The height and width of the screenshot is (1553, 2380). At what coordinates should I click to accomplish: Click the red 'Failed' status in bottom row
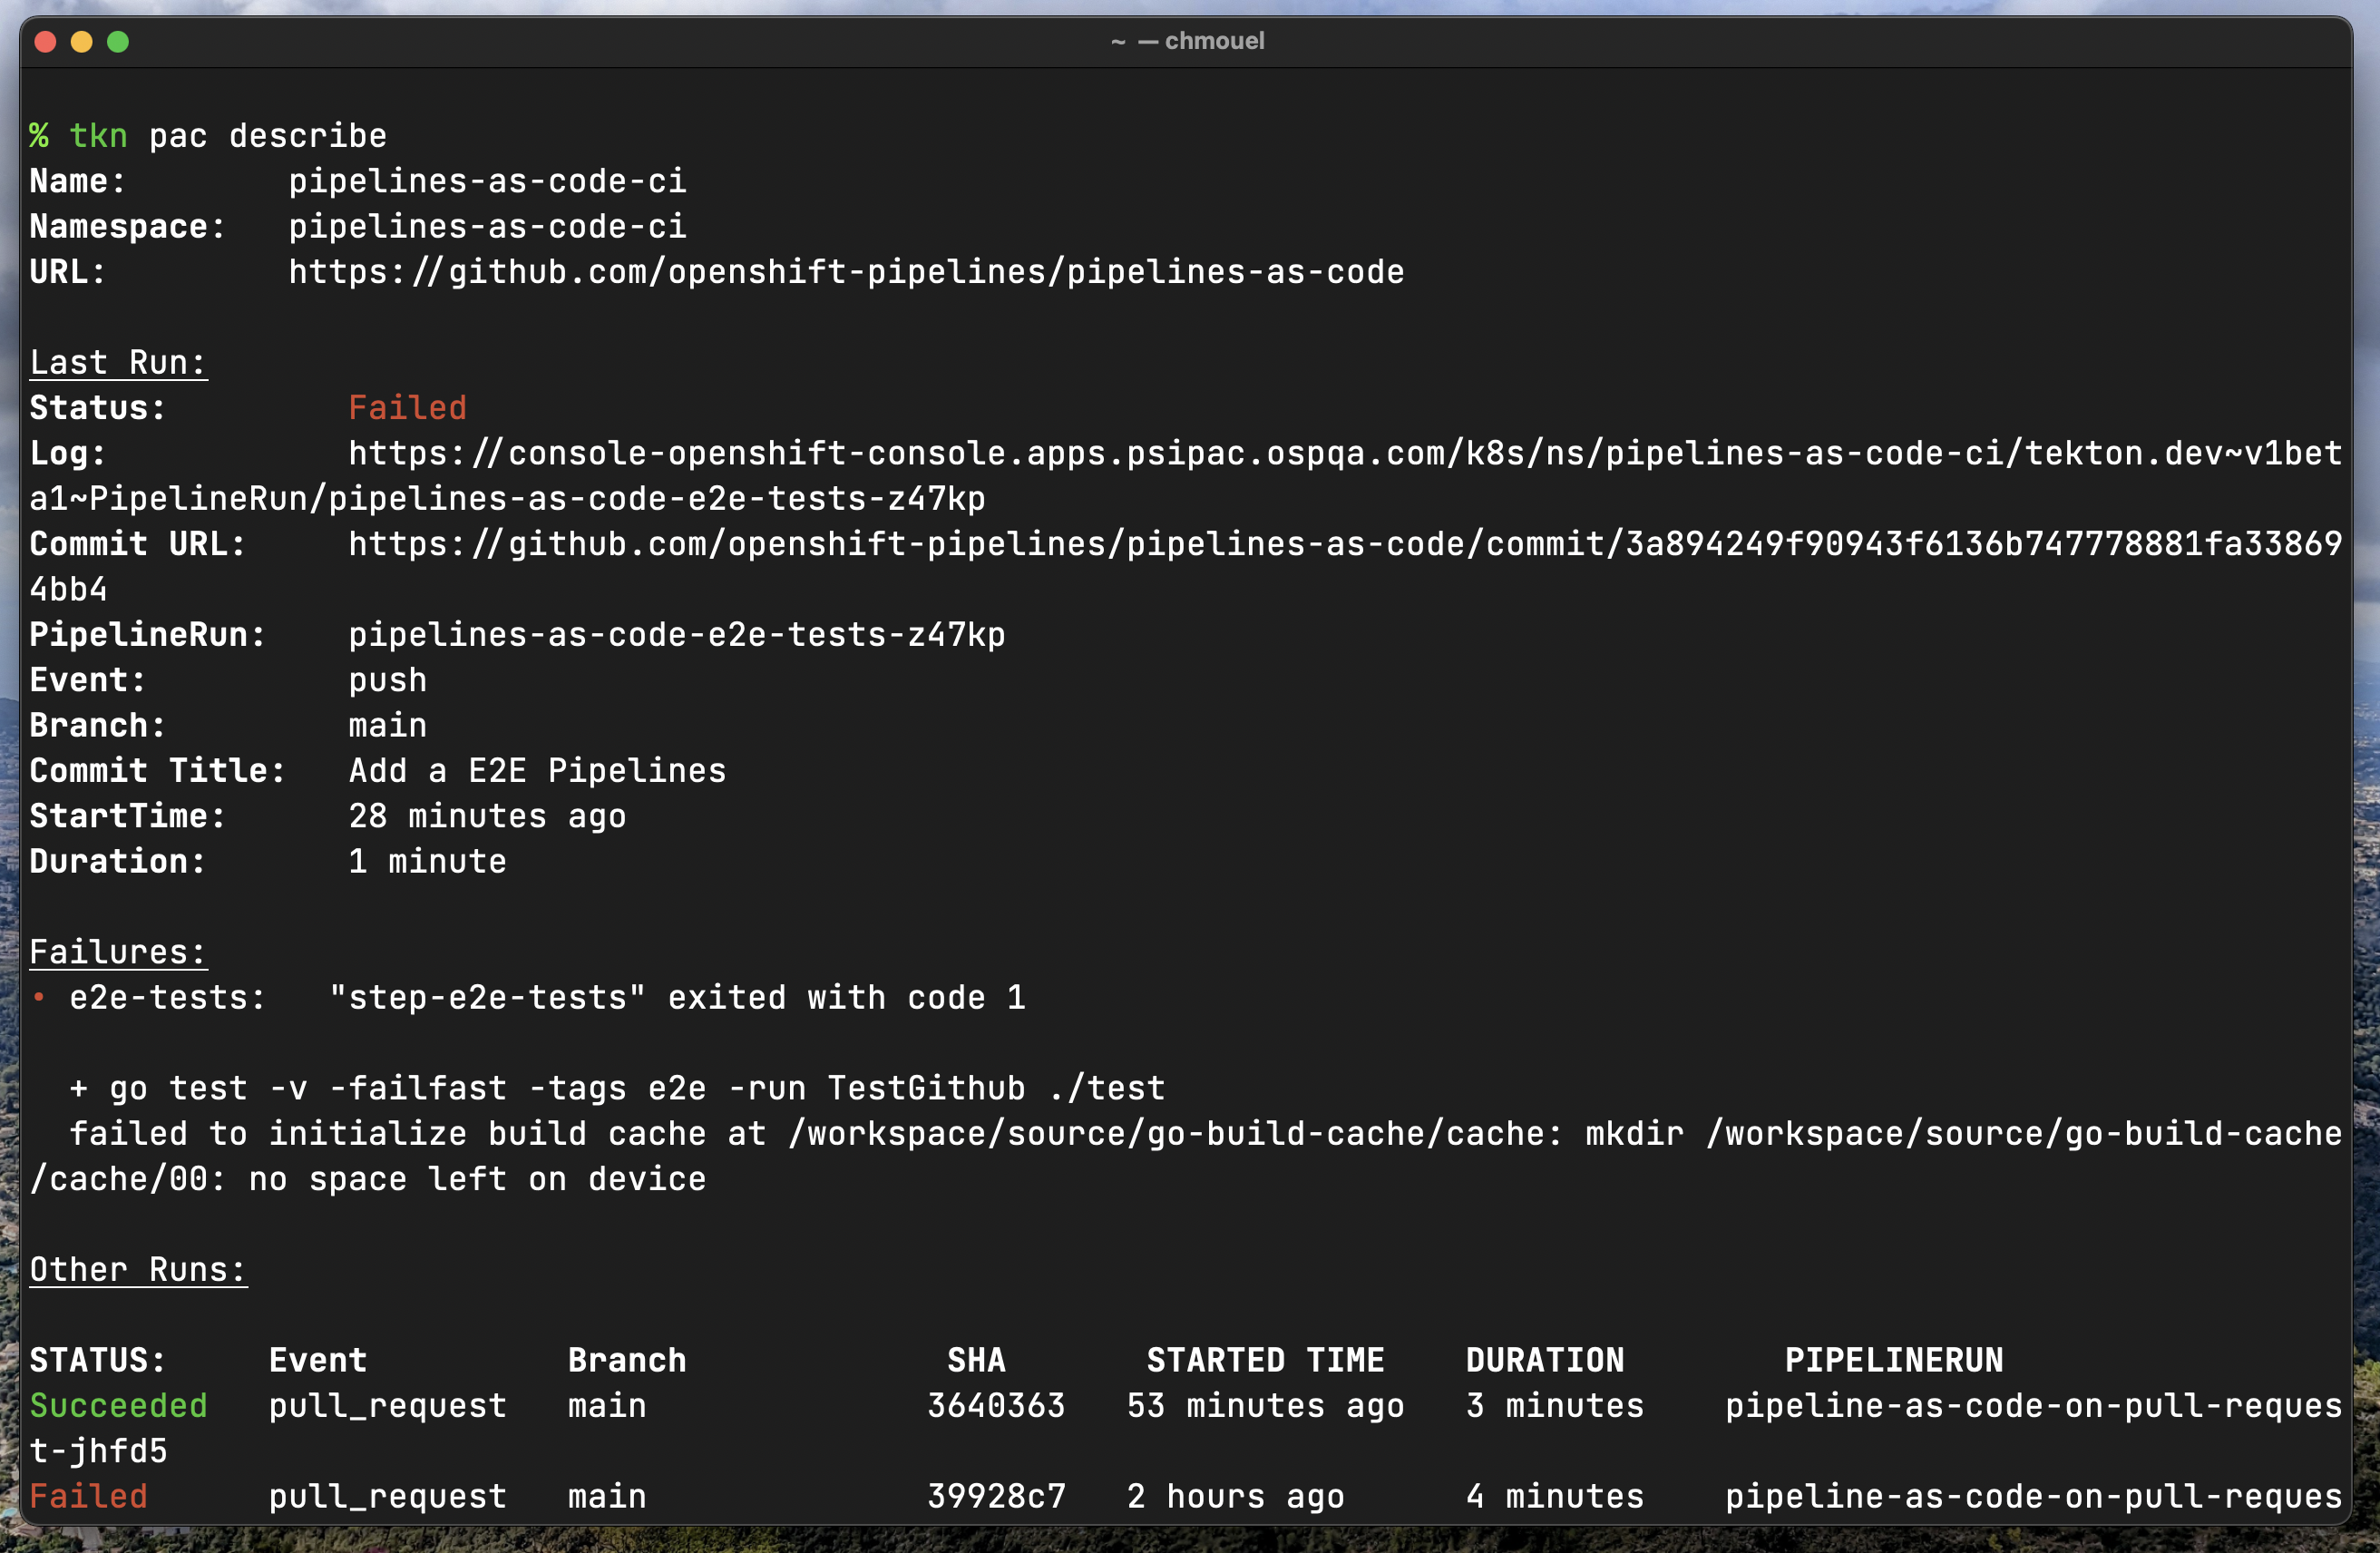point(88,1497)
